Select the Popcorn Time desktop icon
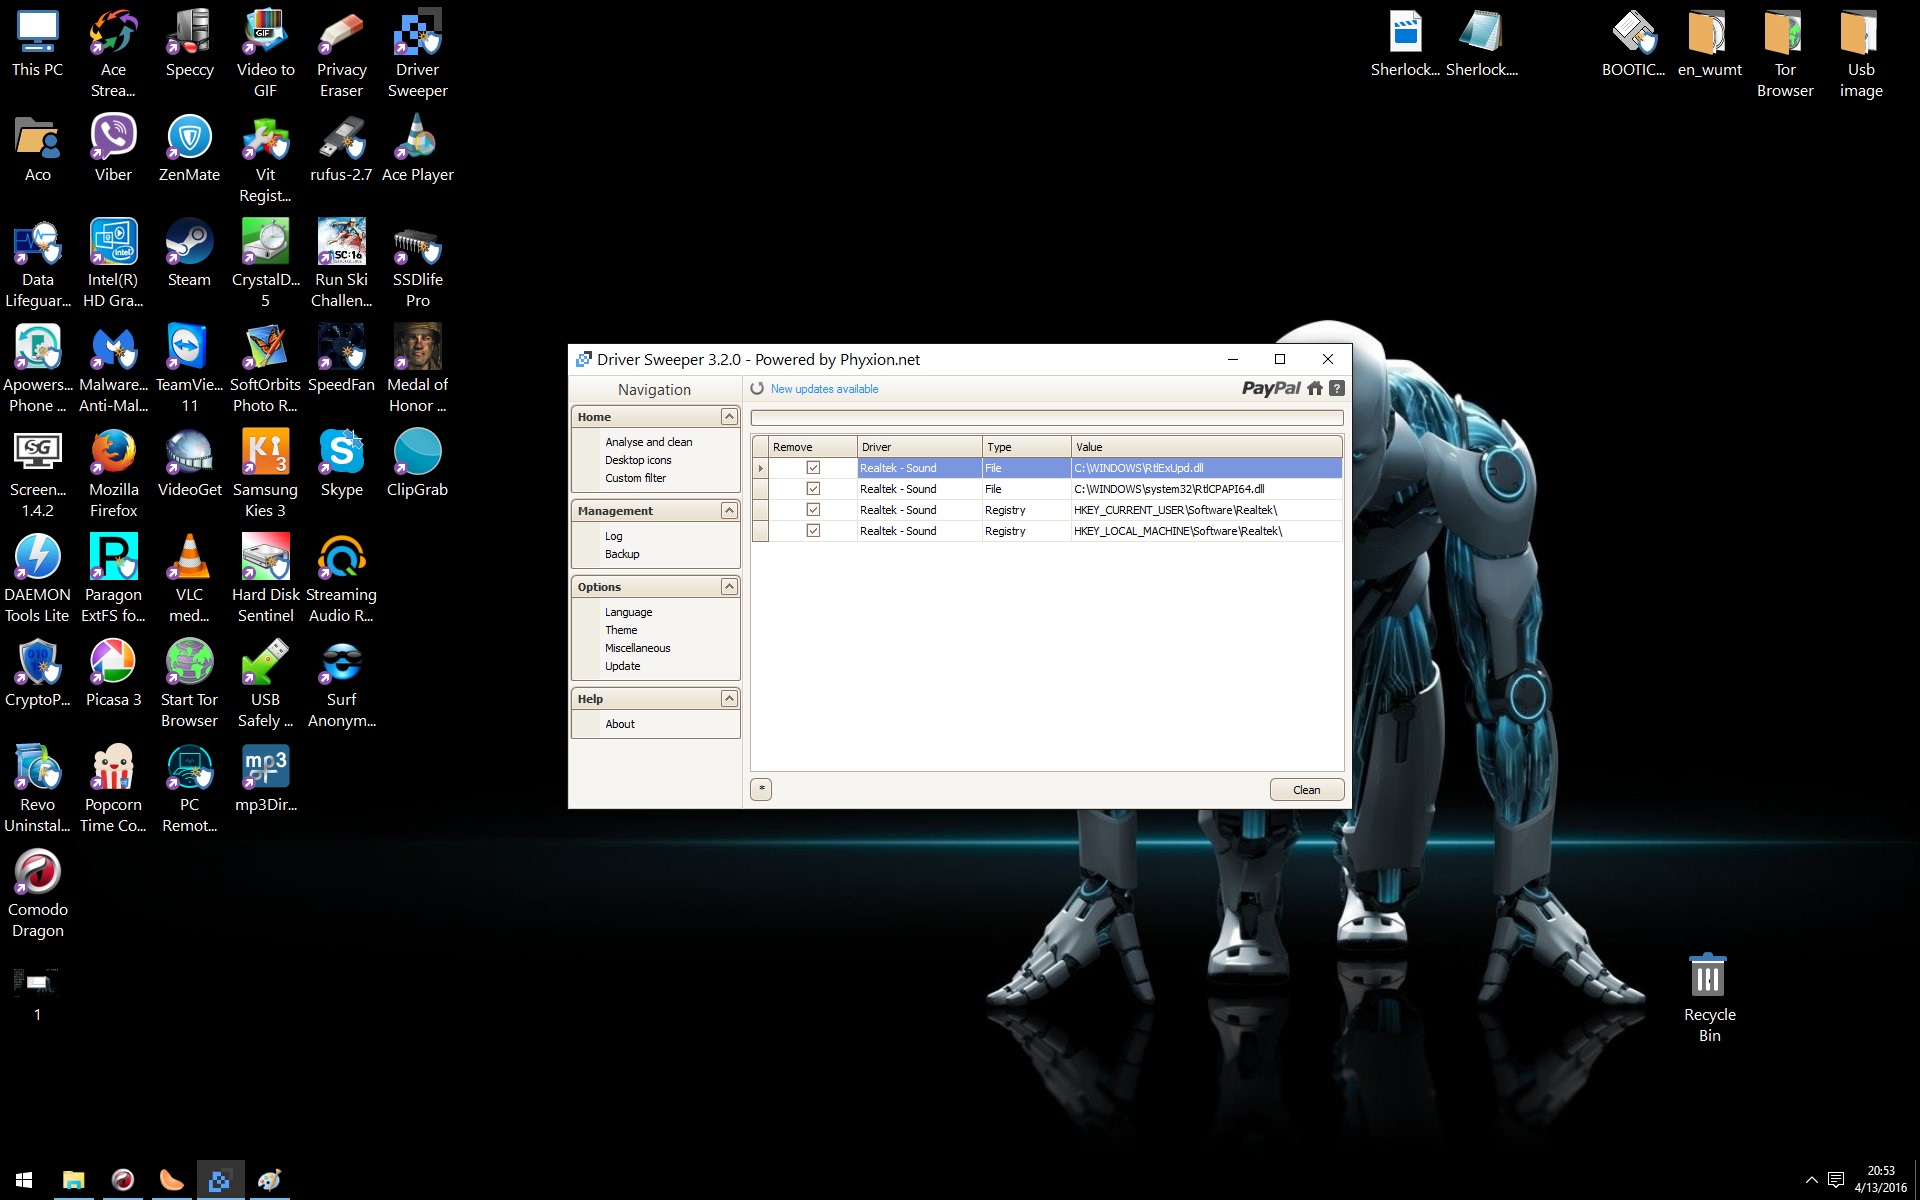This screenshot has height=1200, width=1920. tap(113, 788)
